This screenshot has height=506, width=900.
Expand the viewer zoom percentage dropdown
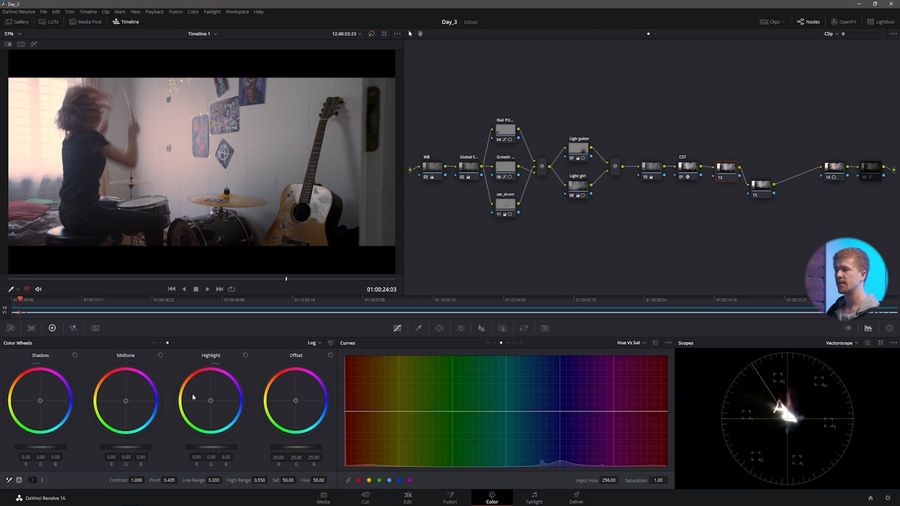click(13, 33)
